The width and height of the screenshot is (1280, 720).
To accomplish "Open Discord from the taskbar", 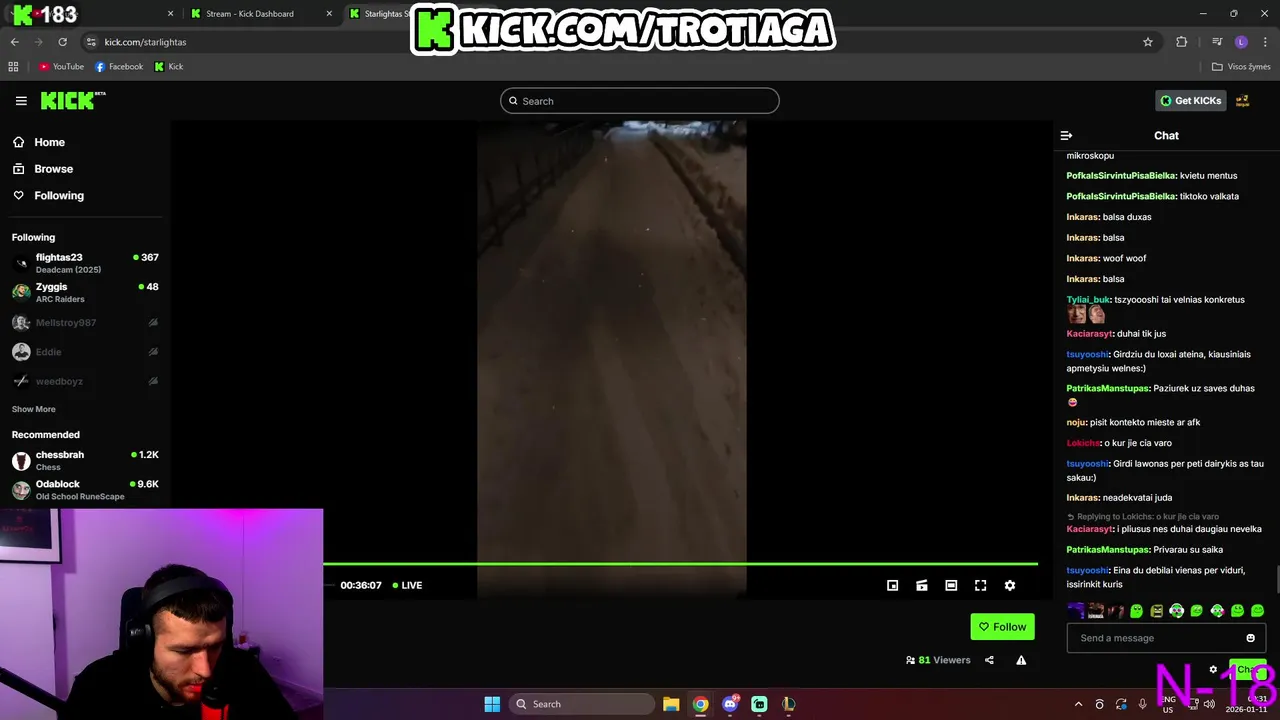I will click(x=730, y=704).
